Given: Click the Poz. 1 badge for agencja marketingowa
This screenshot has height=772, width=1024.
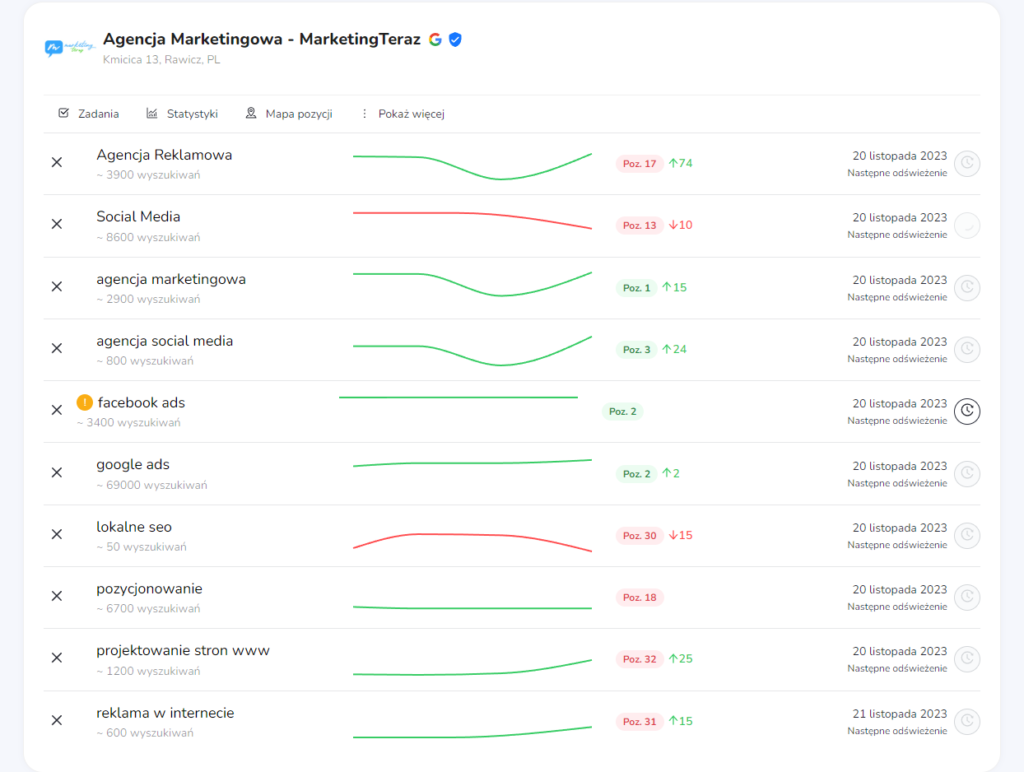Looking at the screenshot, I should tap(636, 288).
